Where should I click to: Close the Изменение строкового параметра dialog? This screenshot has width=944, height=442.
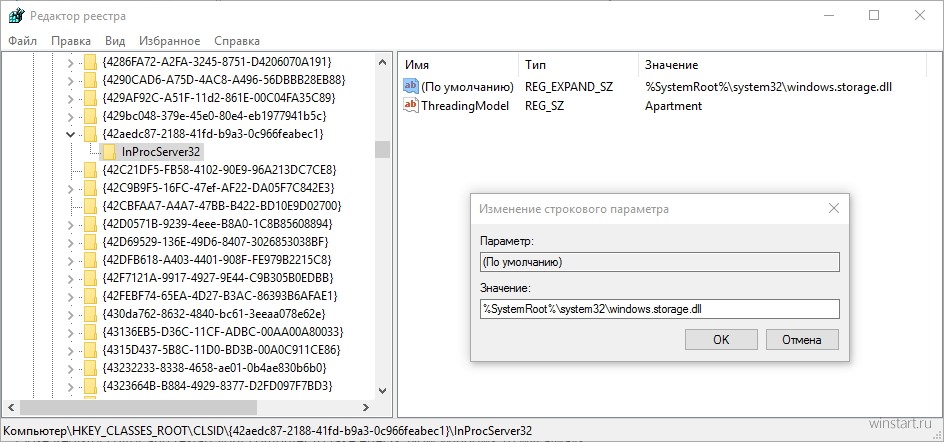(x=834, y=209)
